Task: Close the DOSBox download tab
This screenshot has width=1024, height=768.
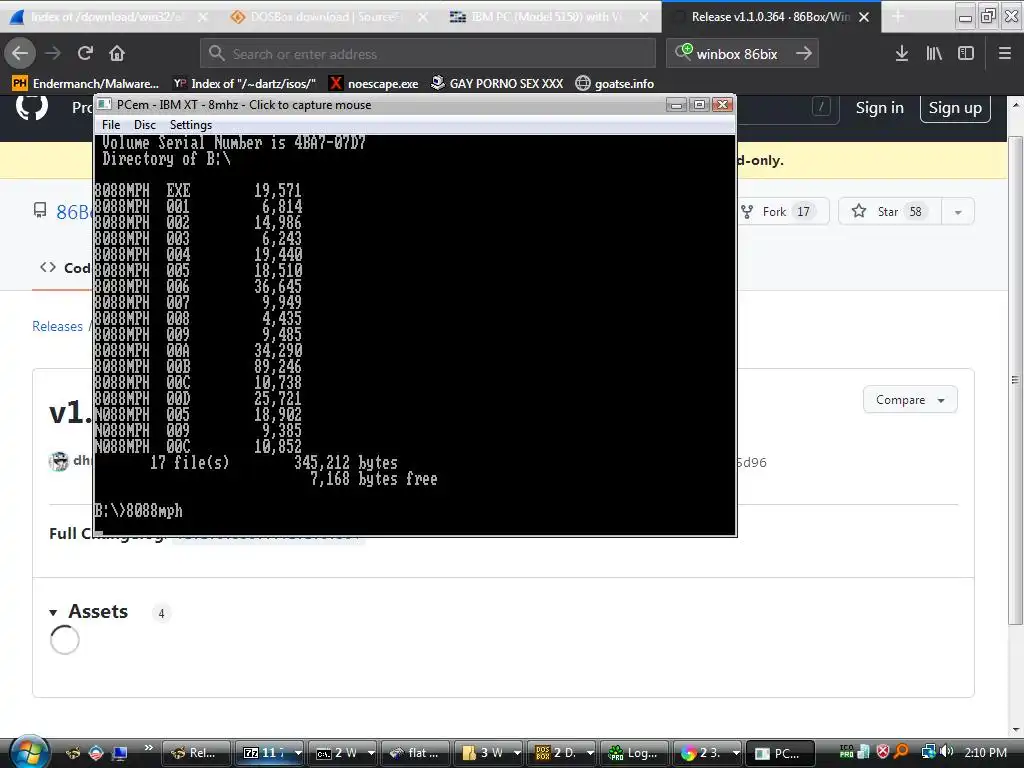Action: (423, 17)
